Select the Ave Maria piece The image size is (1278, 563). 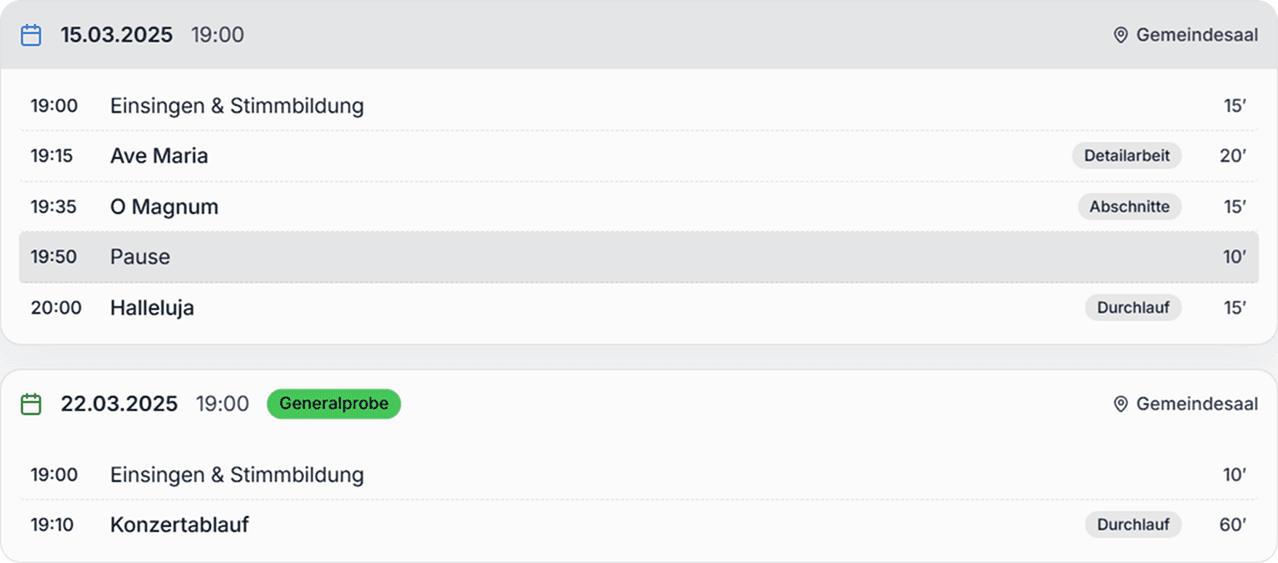[x=159, y=156]
